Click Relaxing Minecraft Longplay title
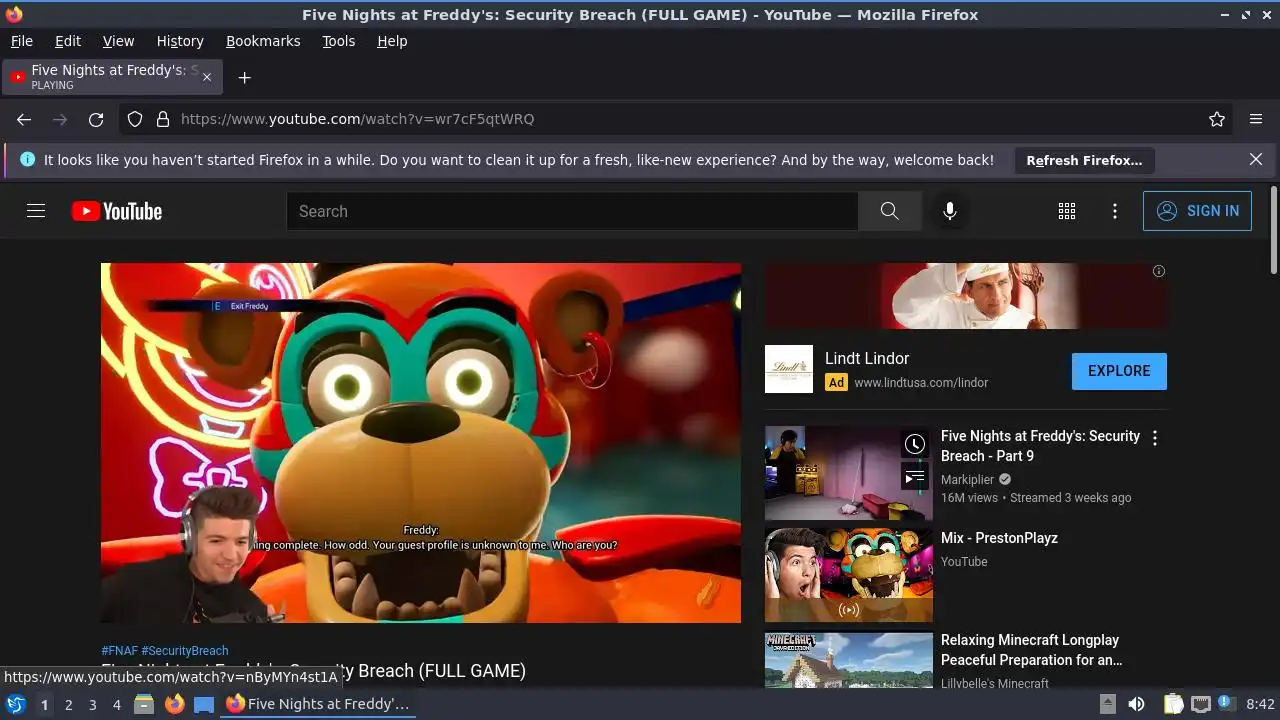 (x=1031, y=650)
